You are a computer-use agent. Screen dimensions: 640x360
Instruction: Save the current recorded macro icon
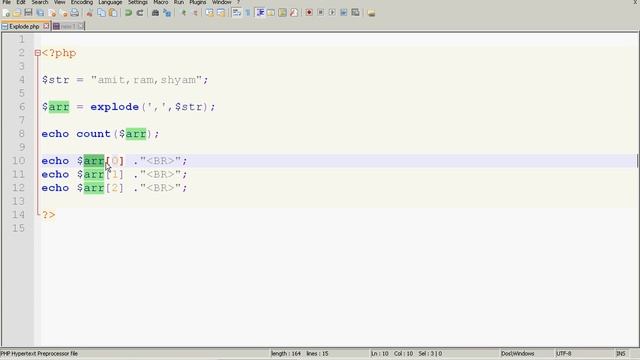[x=356, y=13]
